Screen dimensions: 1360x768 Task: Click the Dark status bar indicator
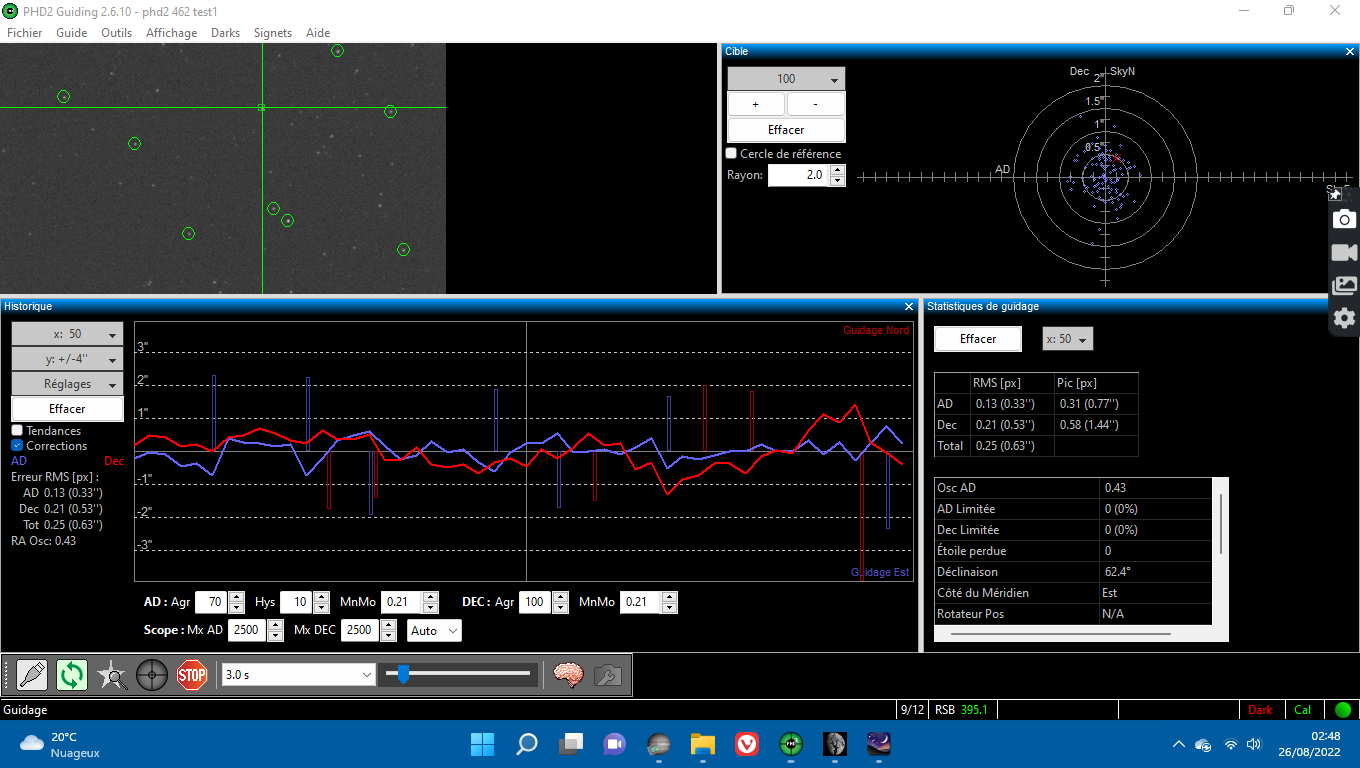point(1260,710)
